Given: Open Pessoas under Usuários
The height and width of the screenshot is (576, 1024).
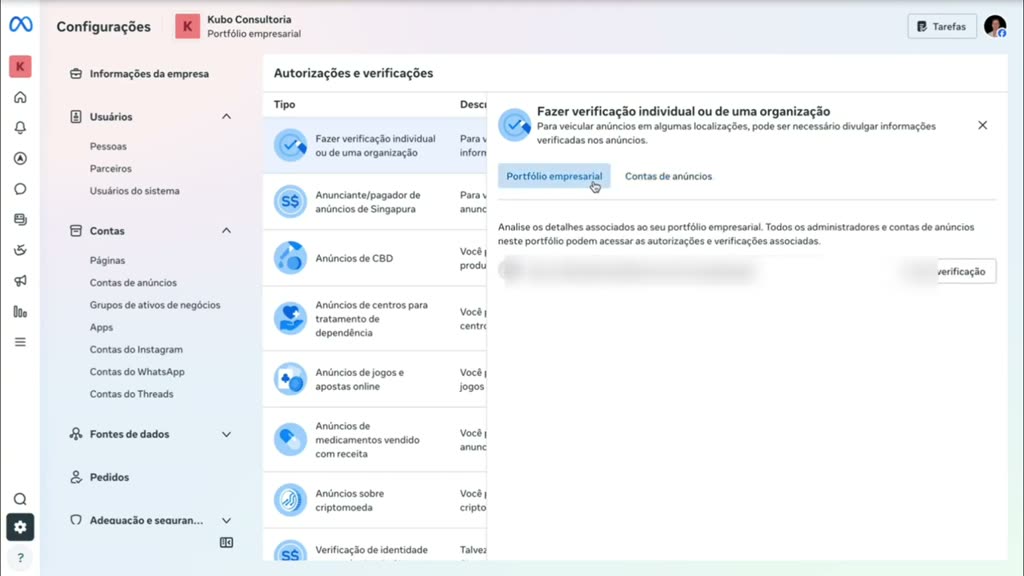Looking at the screenshot, I should [108, 146].
